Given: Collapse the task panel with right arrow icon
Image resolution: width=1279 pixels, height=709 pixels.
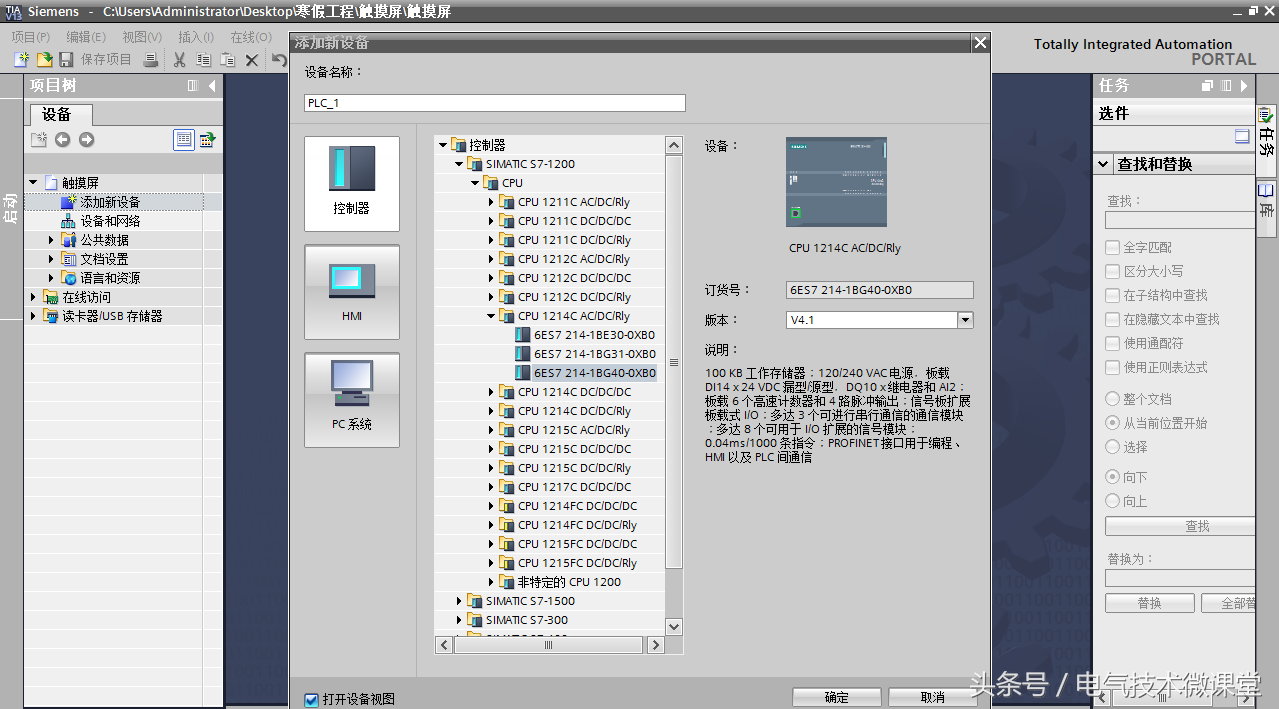Looking at the screenshot, I should pos(1244,86).
